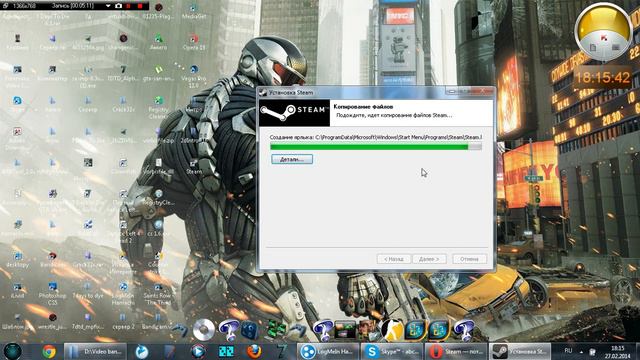The image size is (640, 360).
Task: Open the Saints Row The Third shortcut
Action: click(x=158, y=293)
